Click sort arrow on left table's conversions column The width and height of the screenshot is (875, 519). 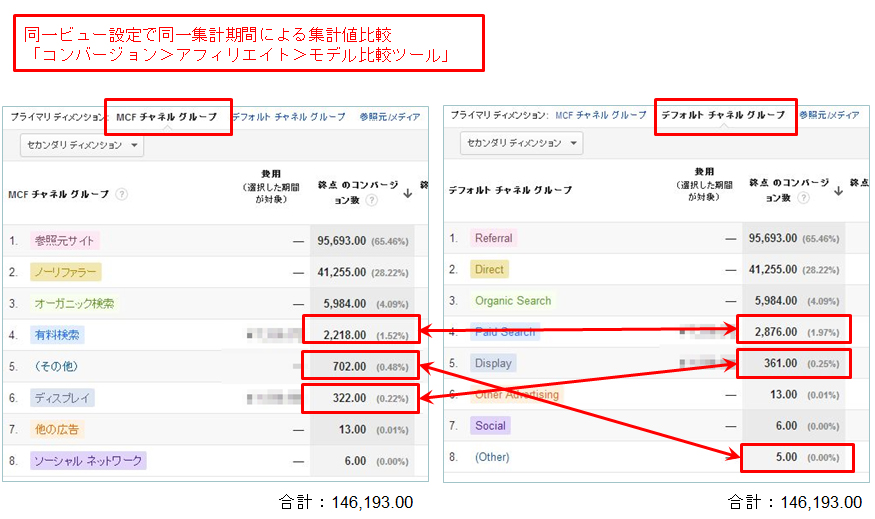(408, 194)
